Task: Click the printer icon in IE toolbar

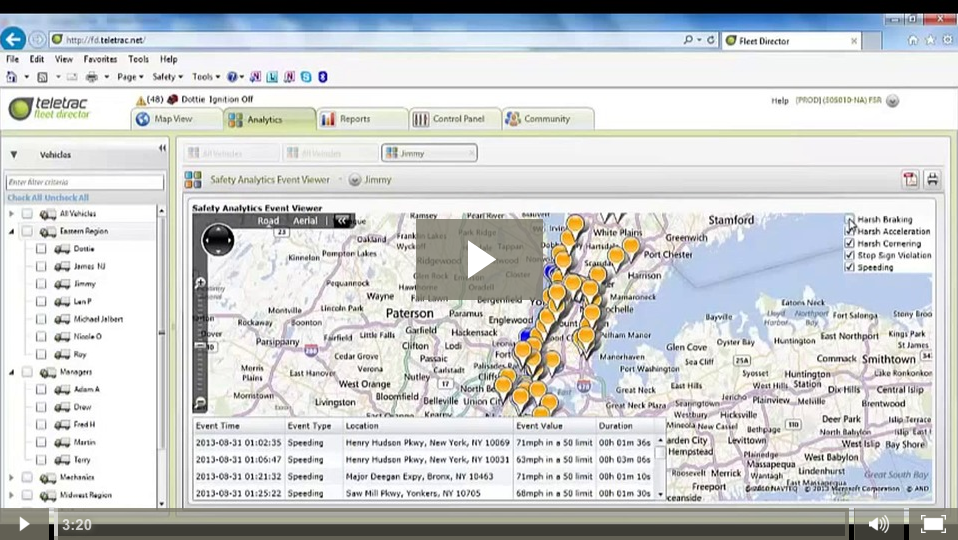Action: [x=92, y=77]
